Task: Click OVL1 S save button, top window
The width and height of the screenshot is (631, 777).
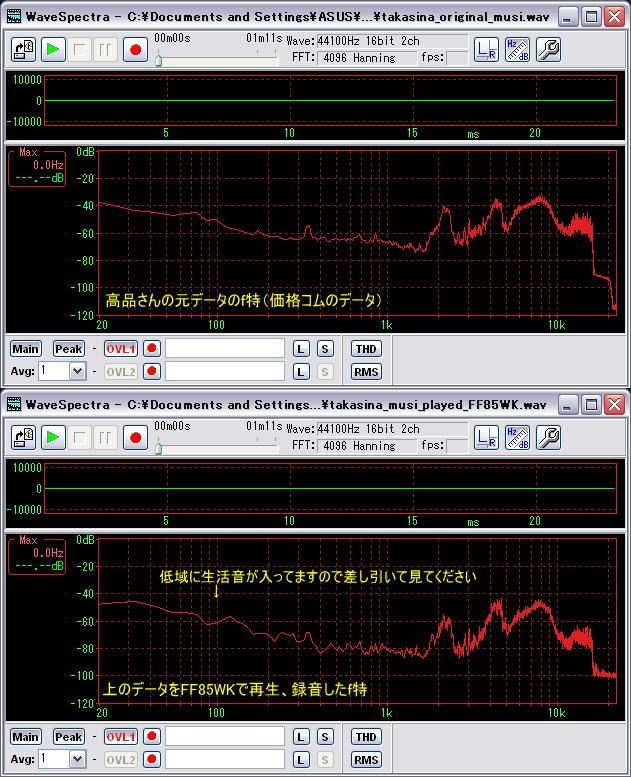Action: click(x=325, y=349)
